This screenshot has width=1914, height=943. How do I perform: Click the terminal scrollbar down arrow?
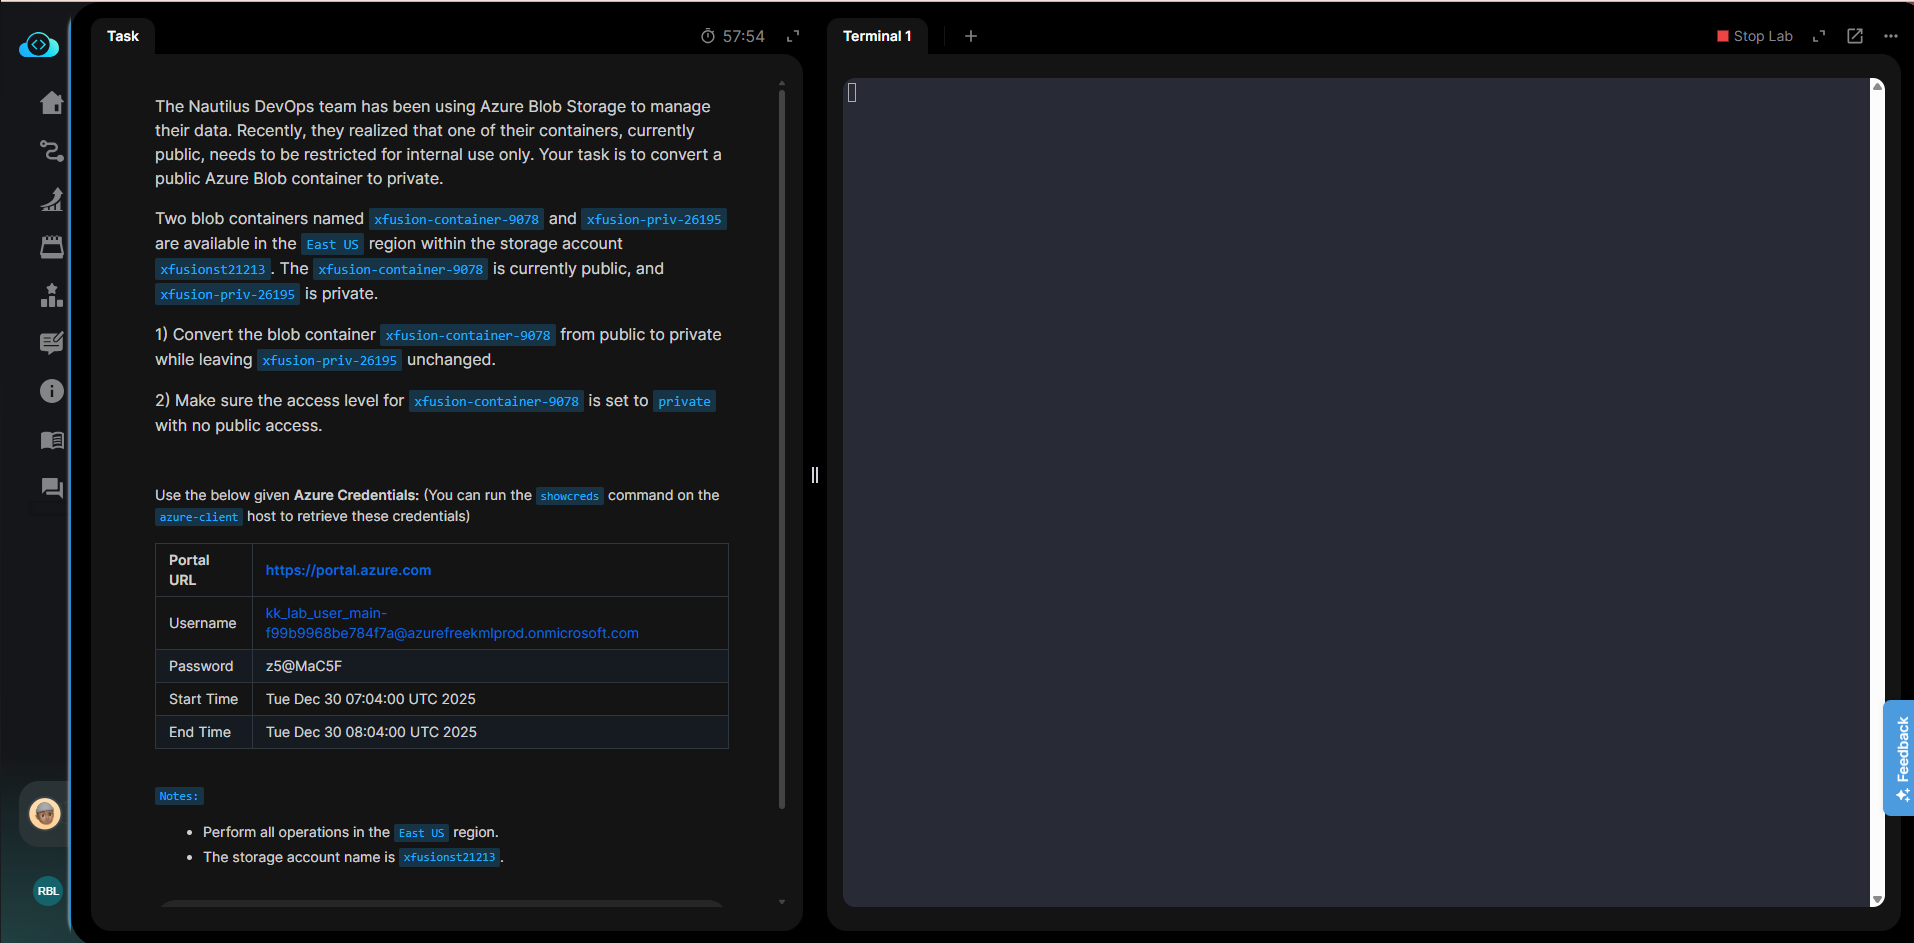point(1877,900)
